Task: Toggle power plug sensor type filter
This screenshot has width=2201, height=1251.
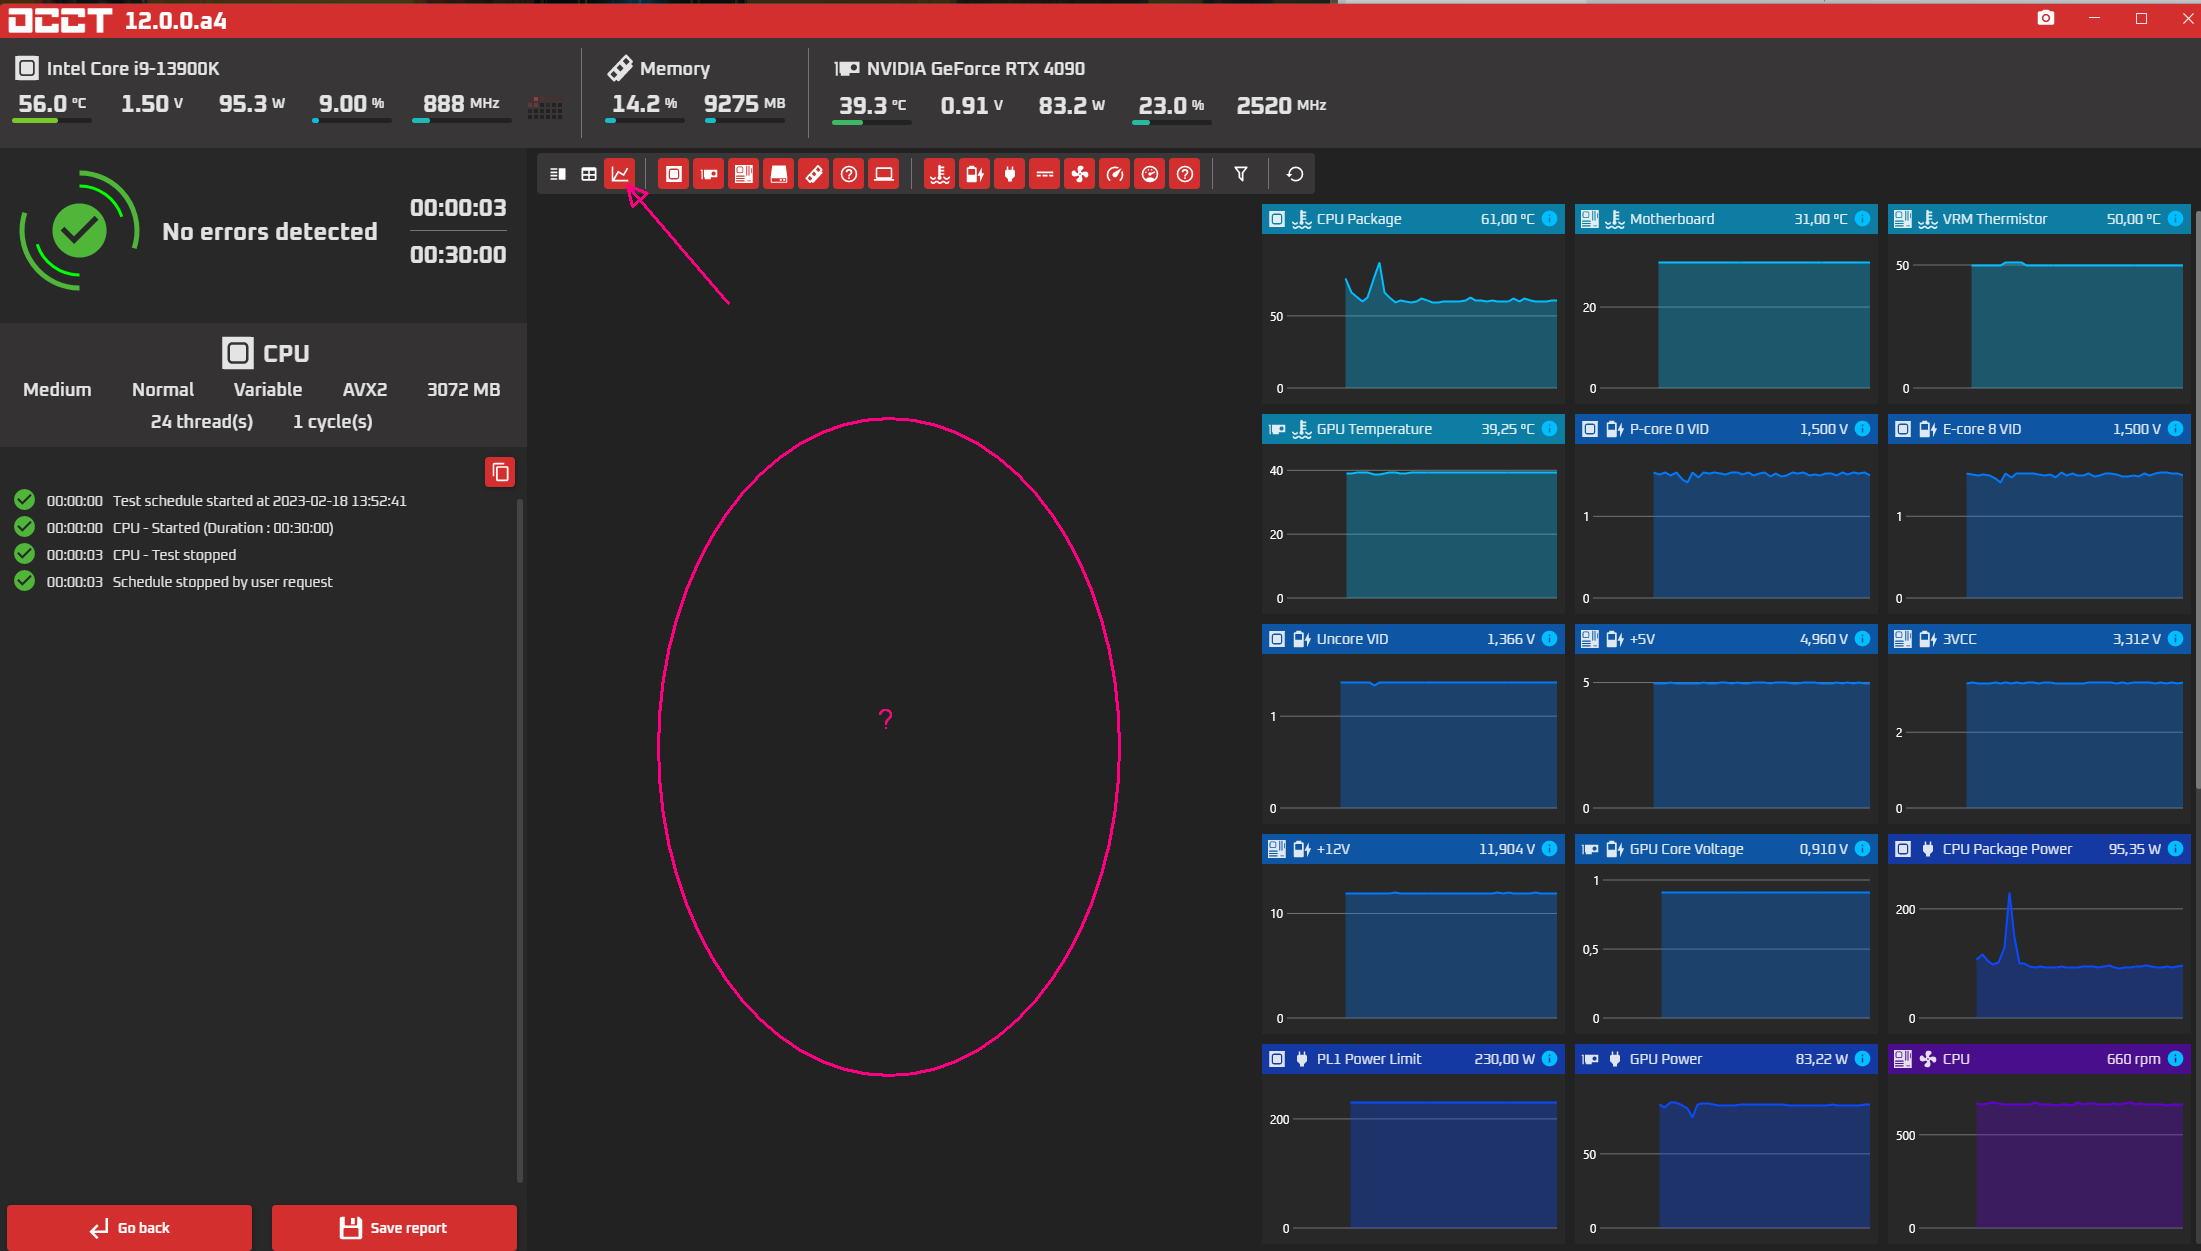Action: pos(1010,174)
